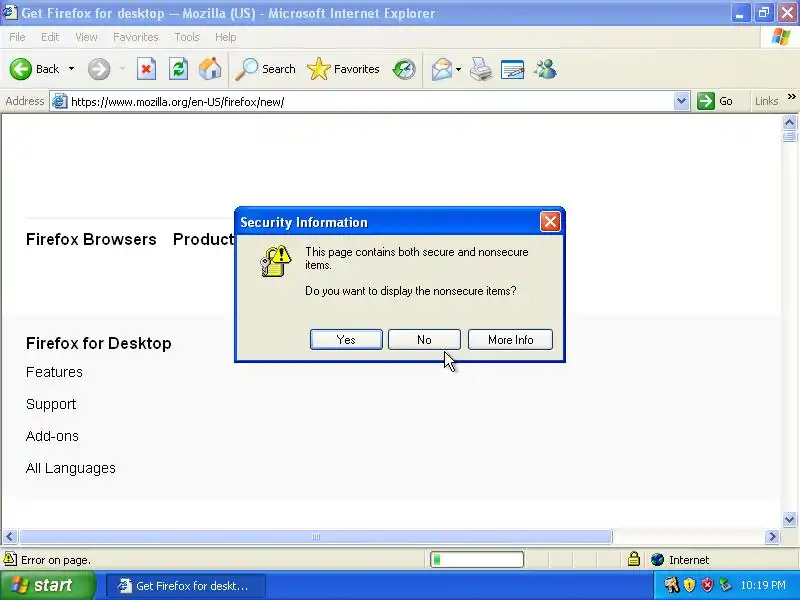Open the Windows start button
This screenshot has height=600, width=800.
pyautogui.click(x=48, y=585)
